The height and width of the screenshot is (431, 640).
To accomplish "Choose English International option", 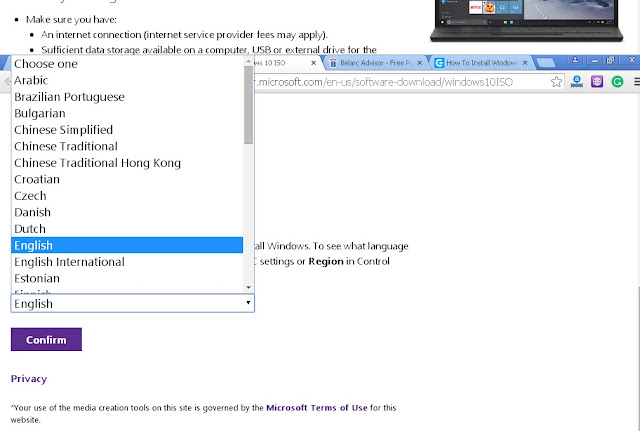I will coord(127,262).
